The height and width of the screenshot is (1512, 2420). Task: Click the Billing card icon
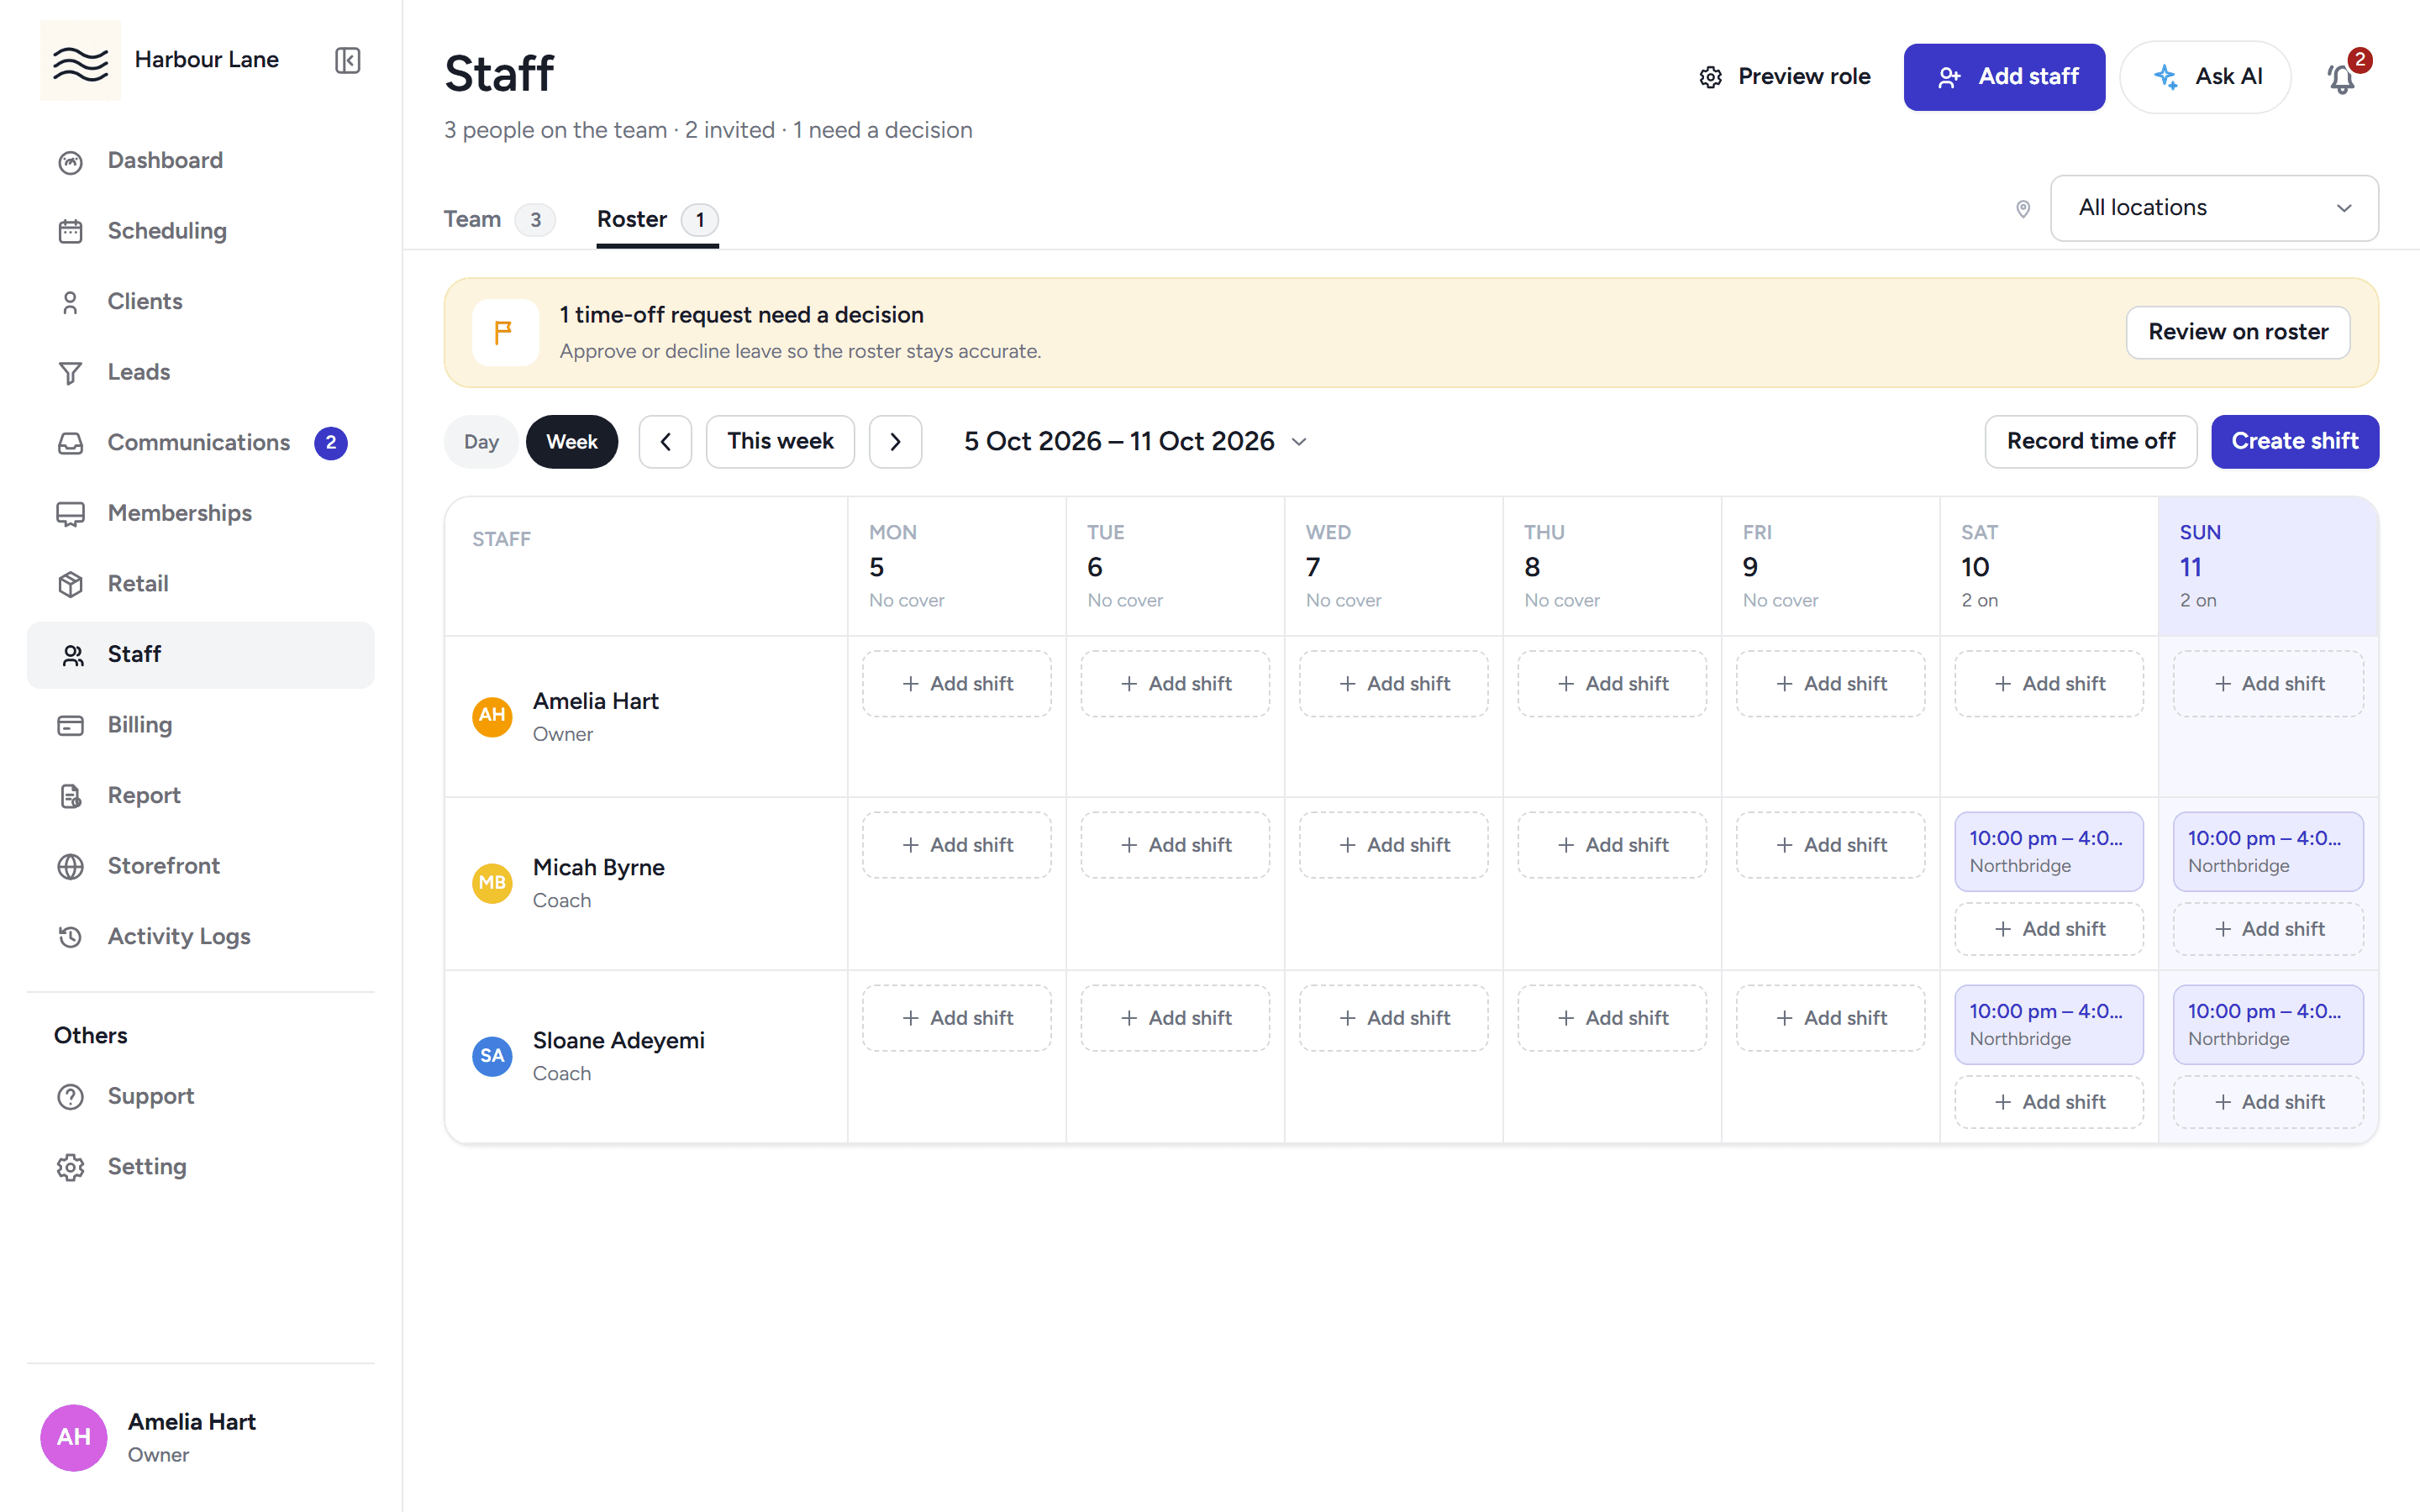click(70, 725)
